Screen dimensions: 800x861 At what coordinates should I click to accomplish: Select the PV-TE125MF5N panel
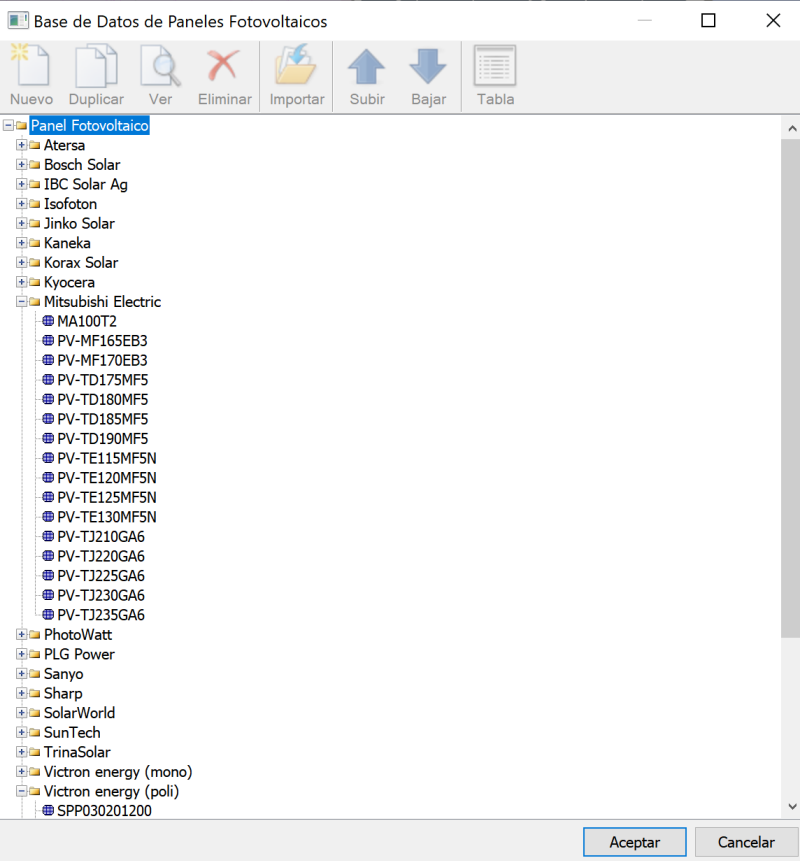(x=107, y=497)
